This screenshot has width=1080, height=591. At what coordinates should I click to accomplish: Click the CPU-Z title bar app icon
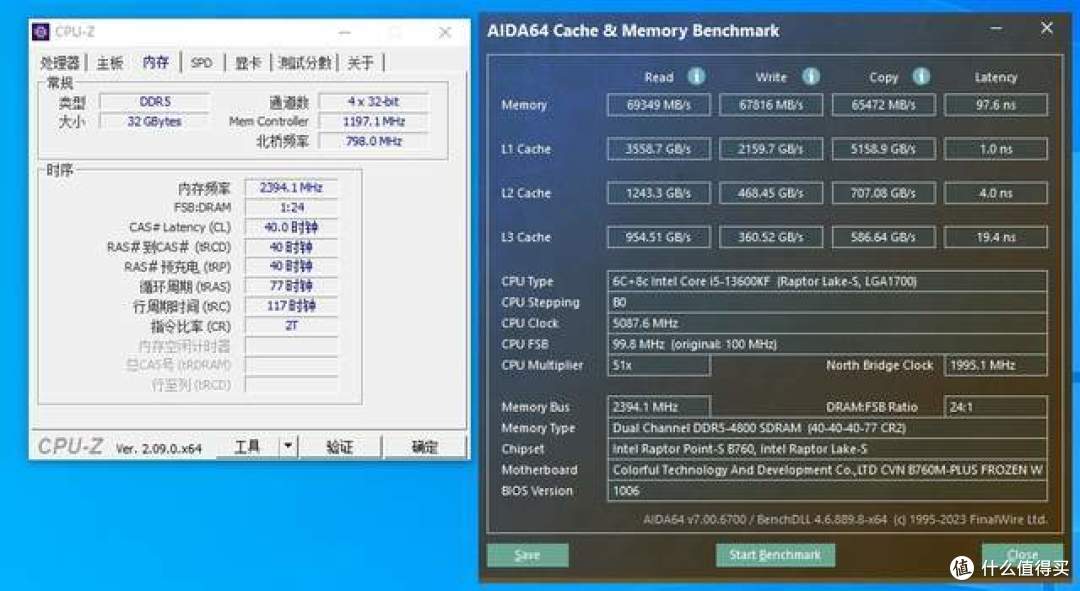pos(41,32)
